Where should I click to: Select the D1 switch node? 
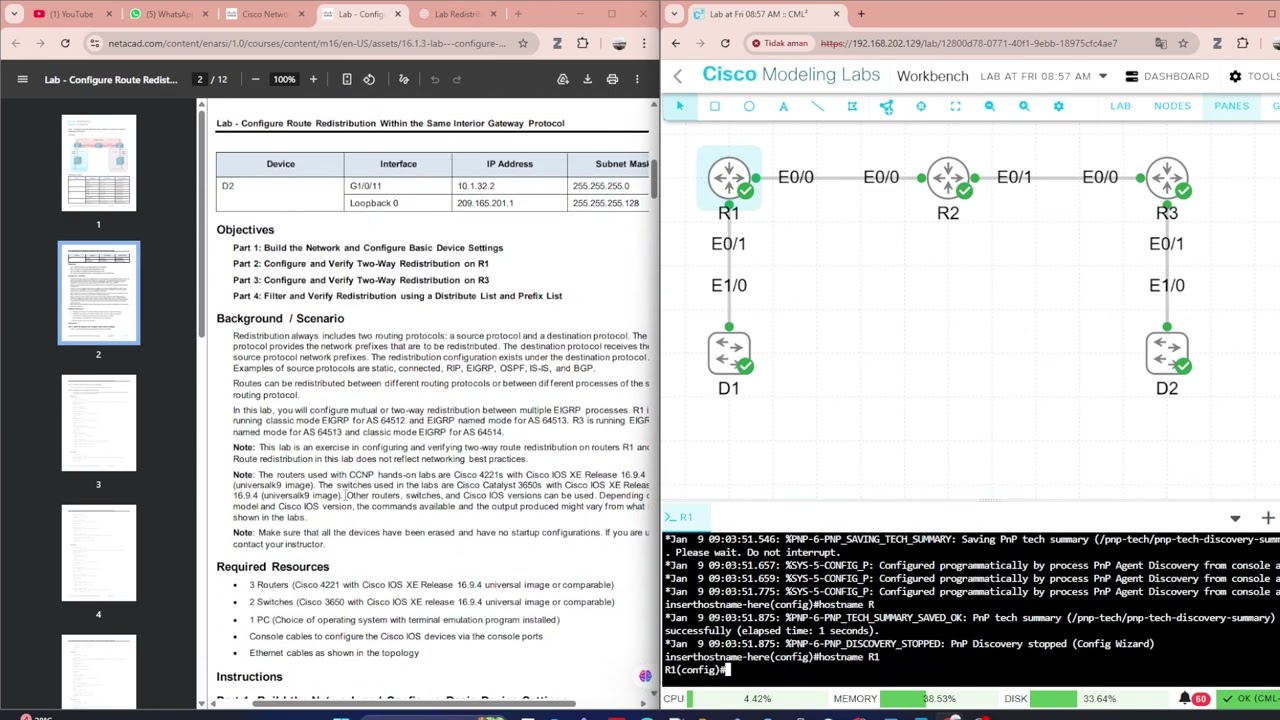tap(729, 354)
